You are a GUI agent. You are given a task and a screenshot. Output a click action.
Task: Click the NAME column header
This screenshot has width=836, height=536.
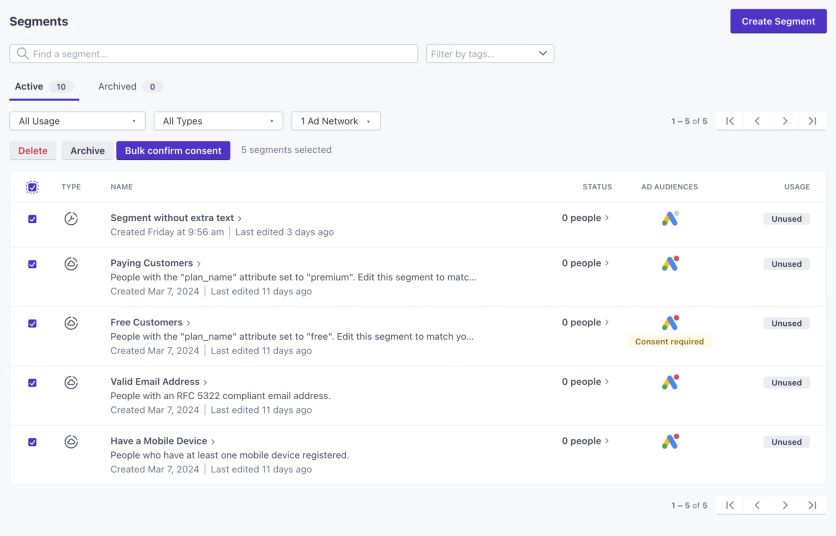click(122, 187)
